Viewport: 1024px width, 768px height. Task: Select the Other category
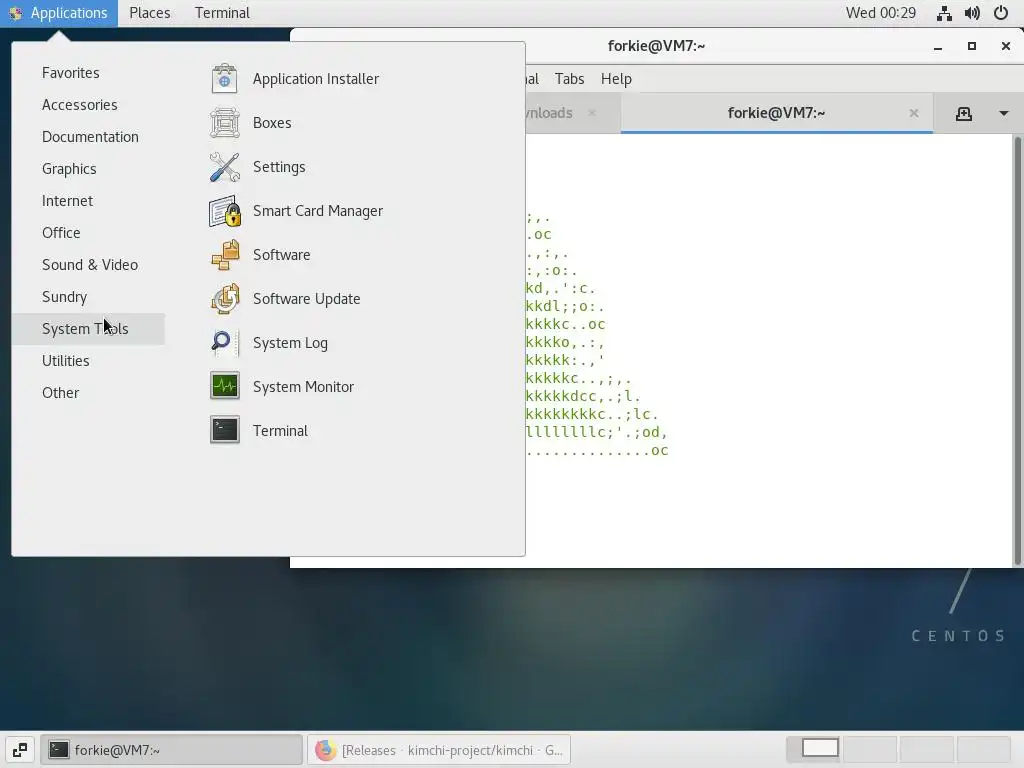point(88,392)
